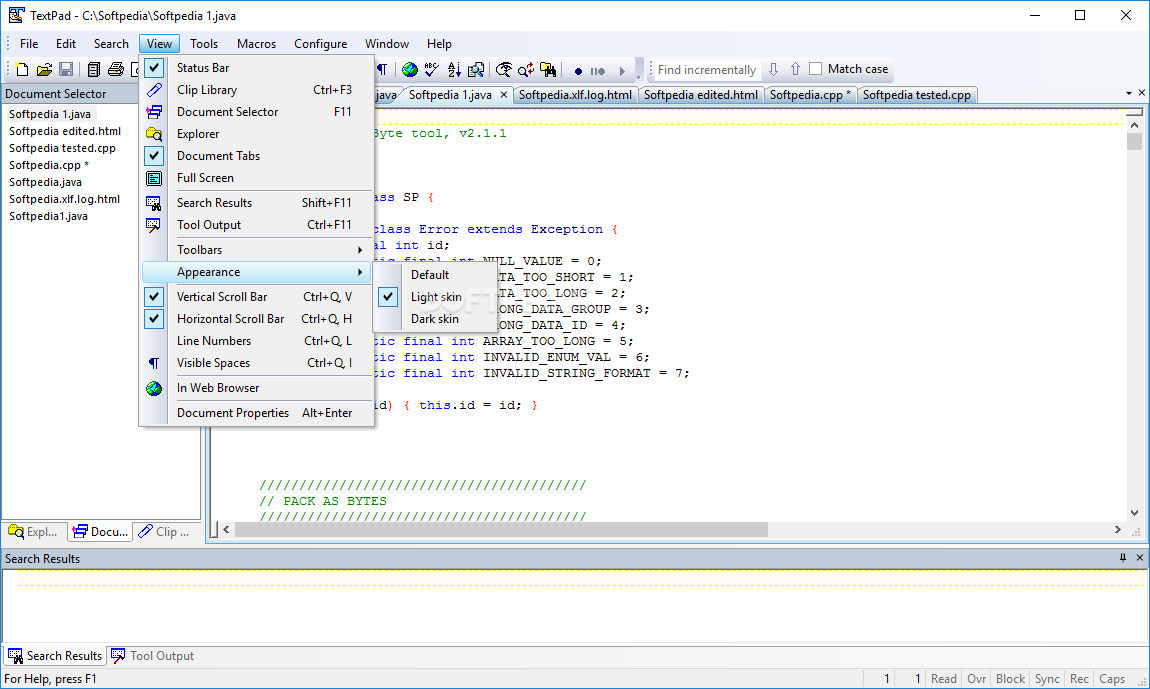Click the Explorer menu item icon
The width and height of the screenshot is (1150, 689).
[x=154, y=134]
